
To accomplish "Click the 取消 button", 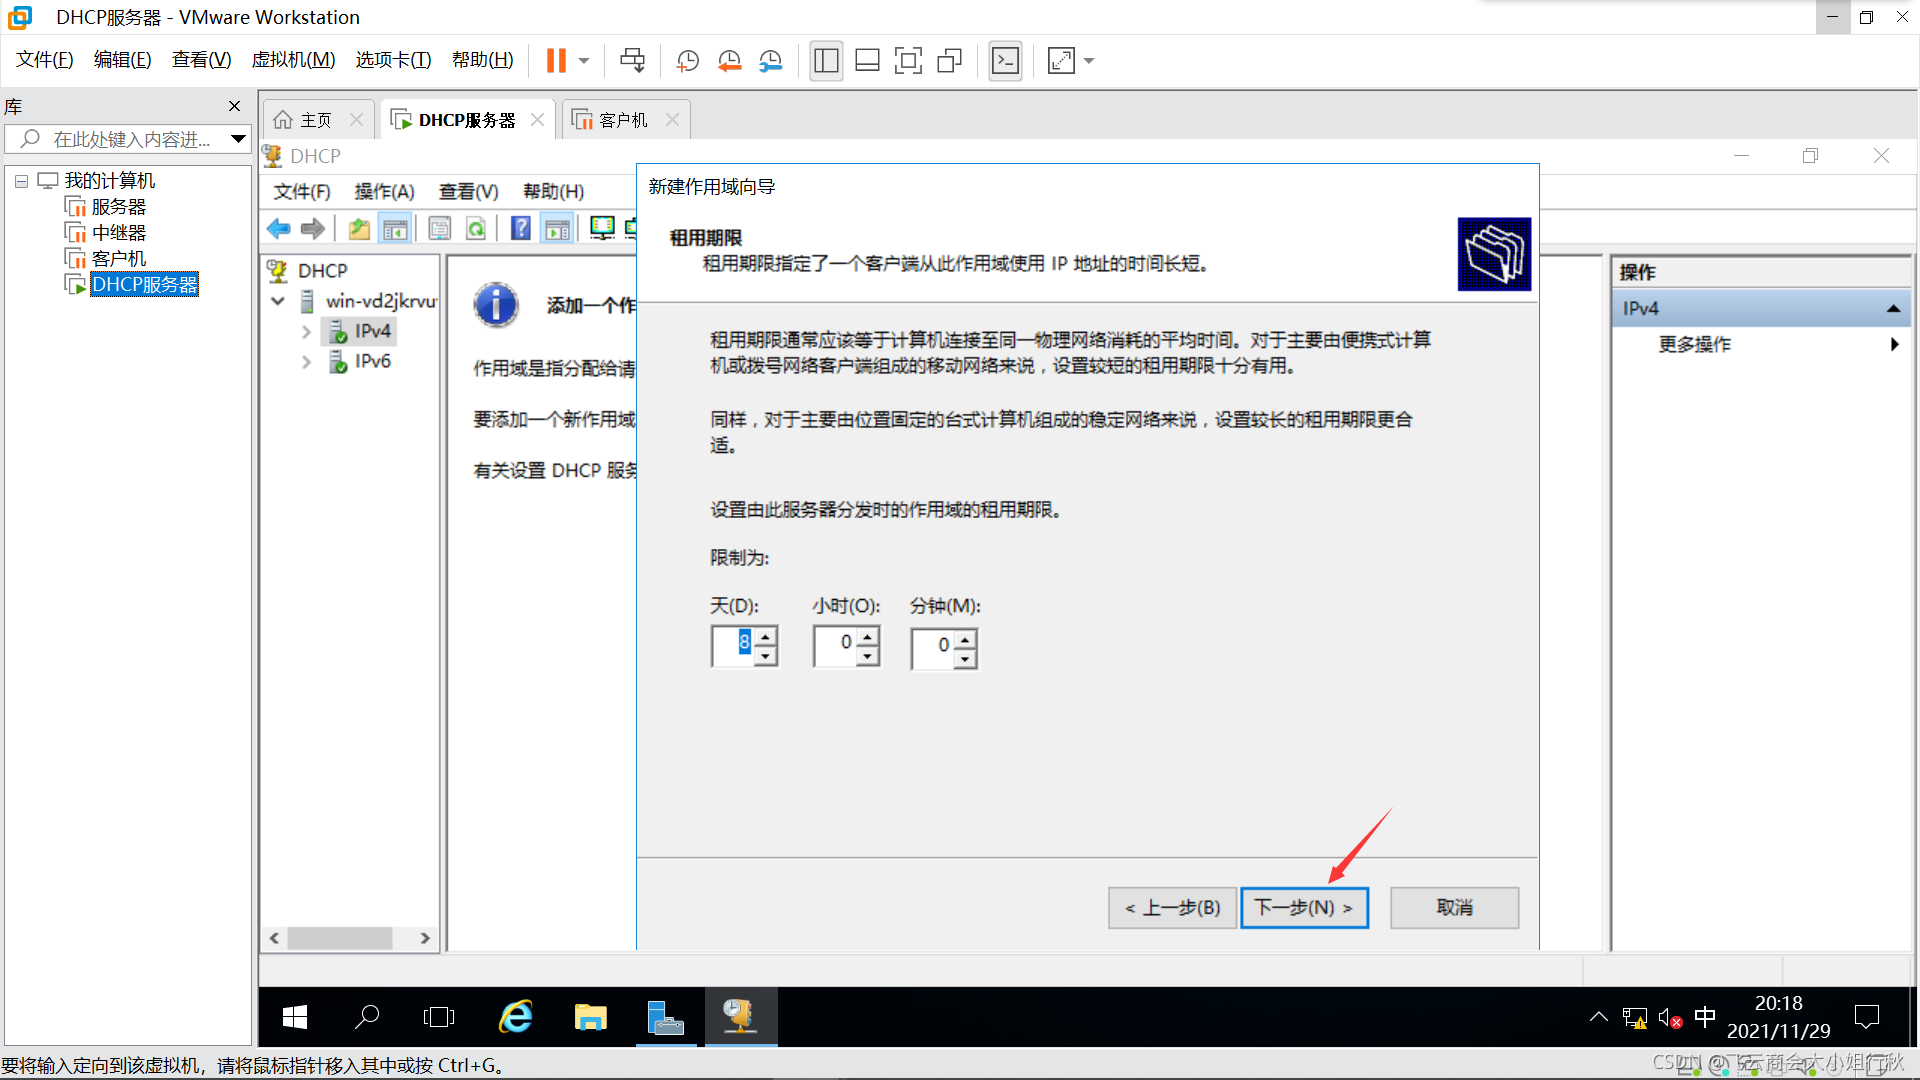I will click(1454, 907).
